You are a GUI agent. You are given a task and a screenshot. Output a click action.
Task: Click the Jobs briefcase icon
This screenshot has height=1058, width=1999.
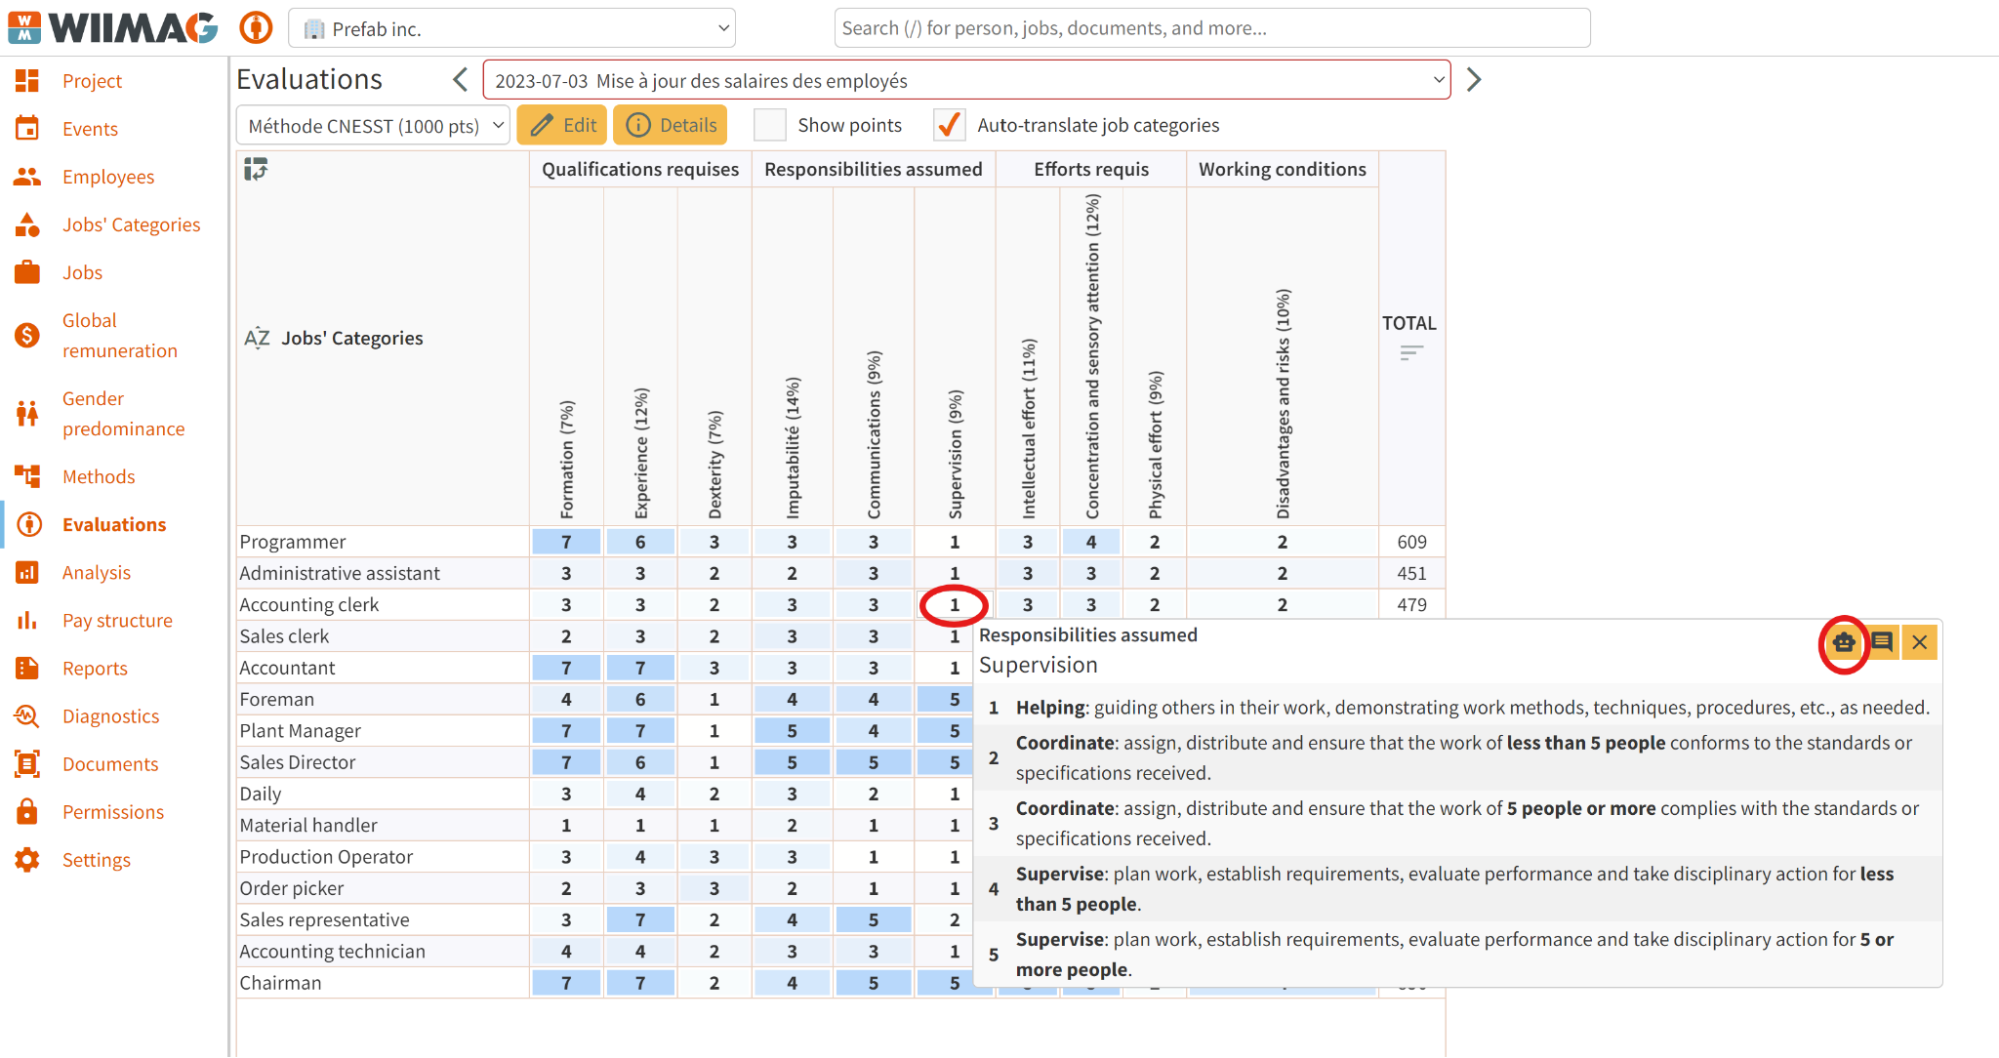click(x=27, y=272)
